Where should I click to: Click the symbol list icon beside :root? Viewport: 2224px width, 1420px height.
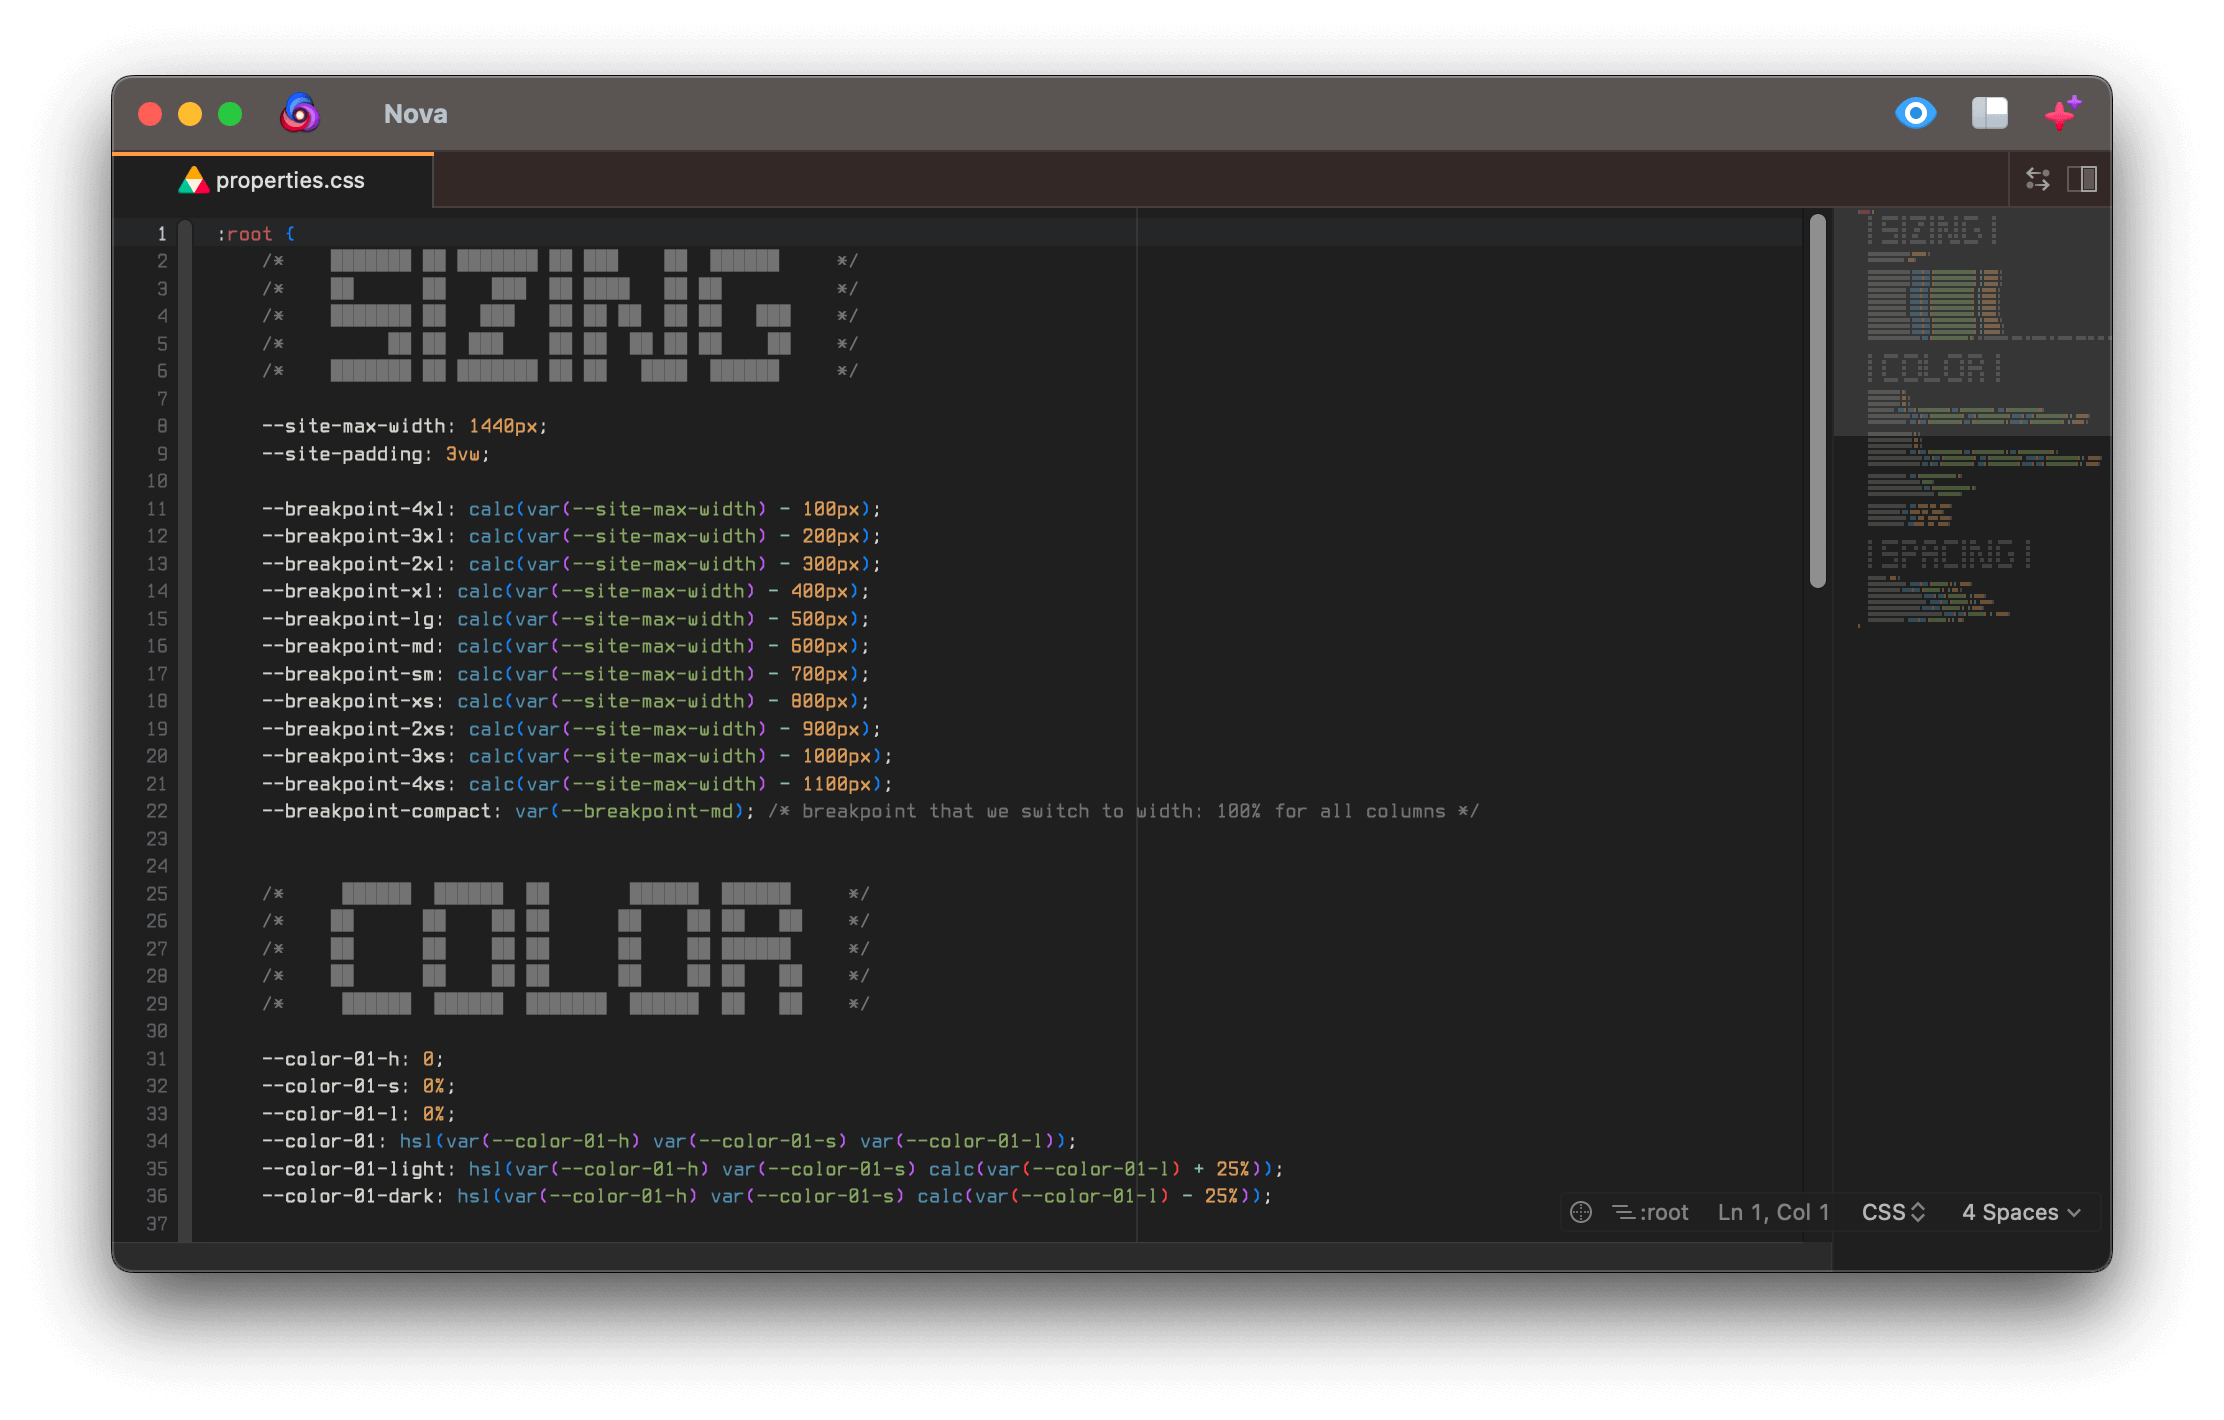1622,1212
